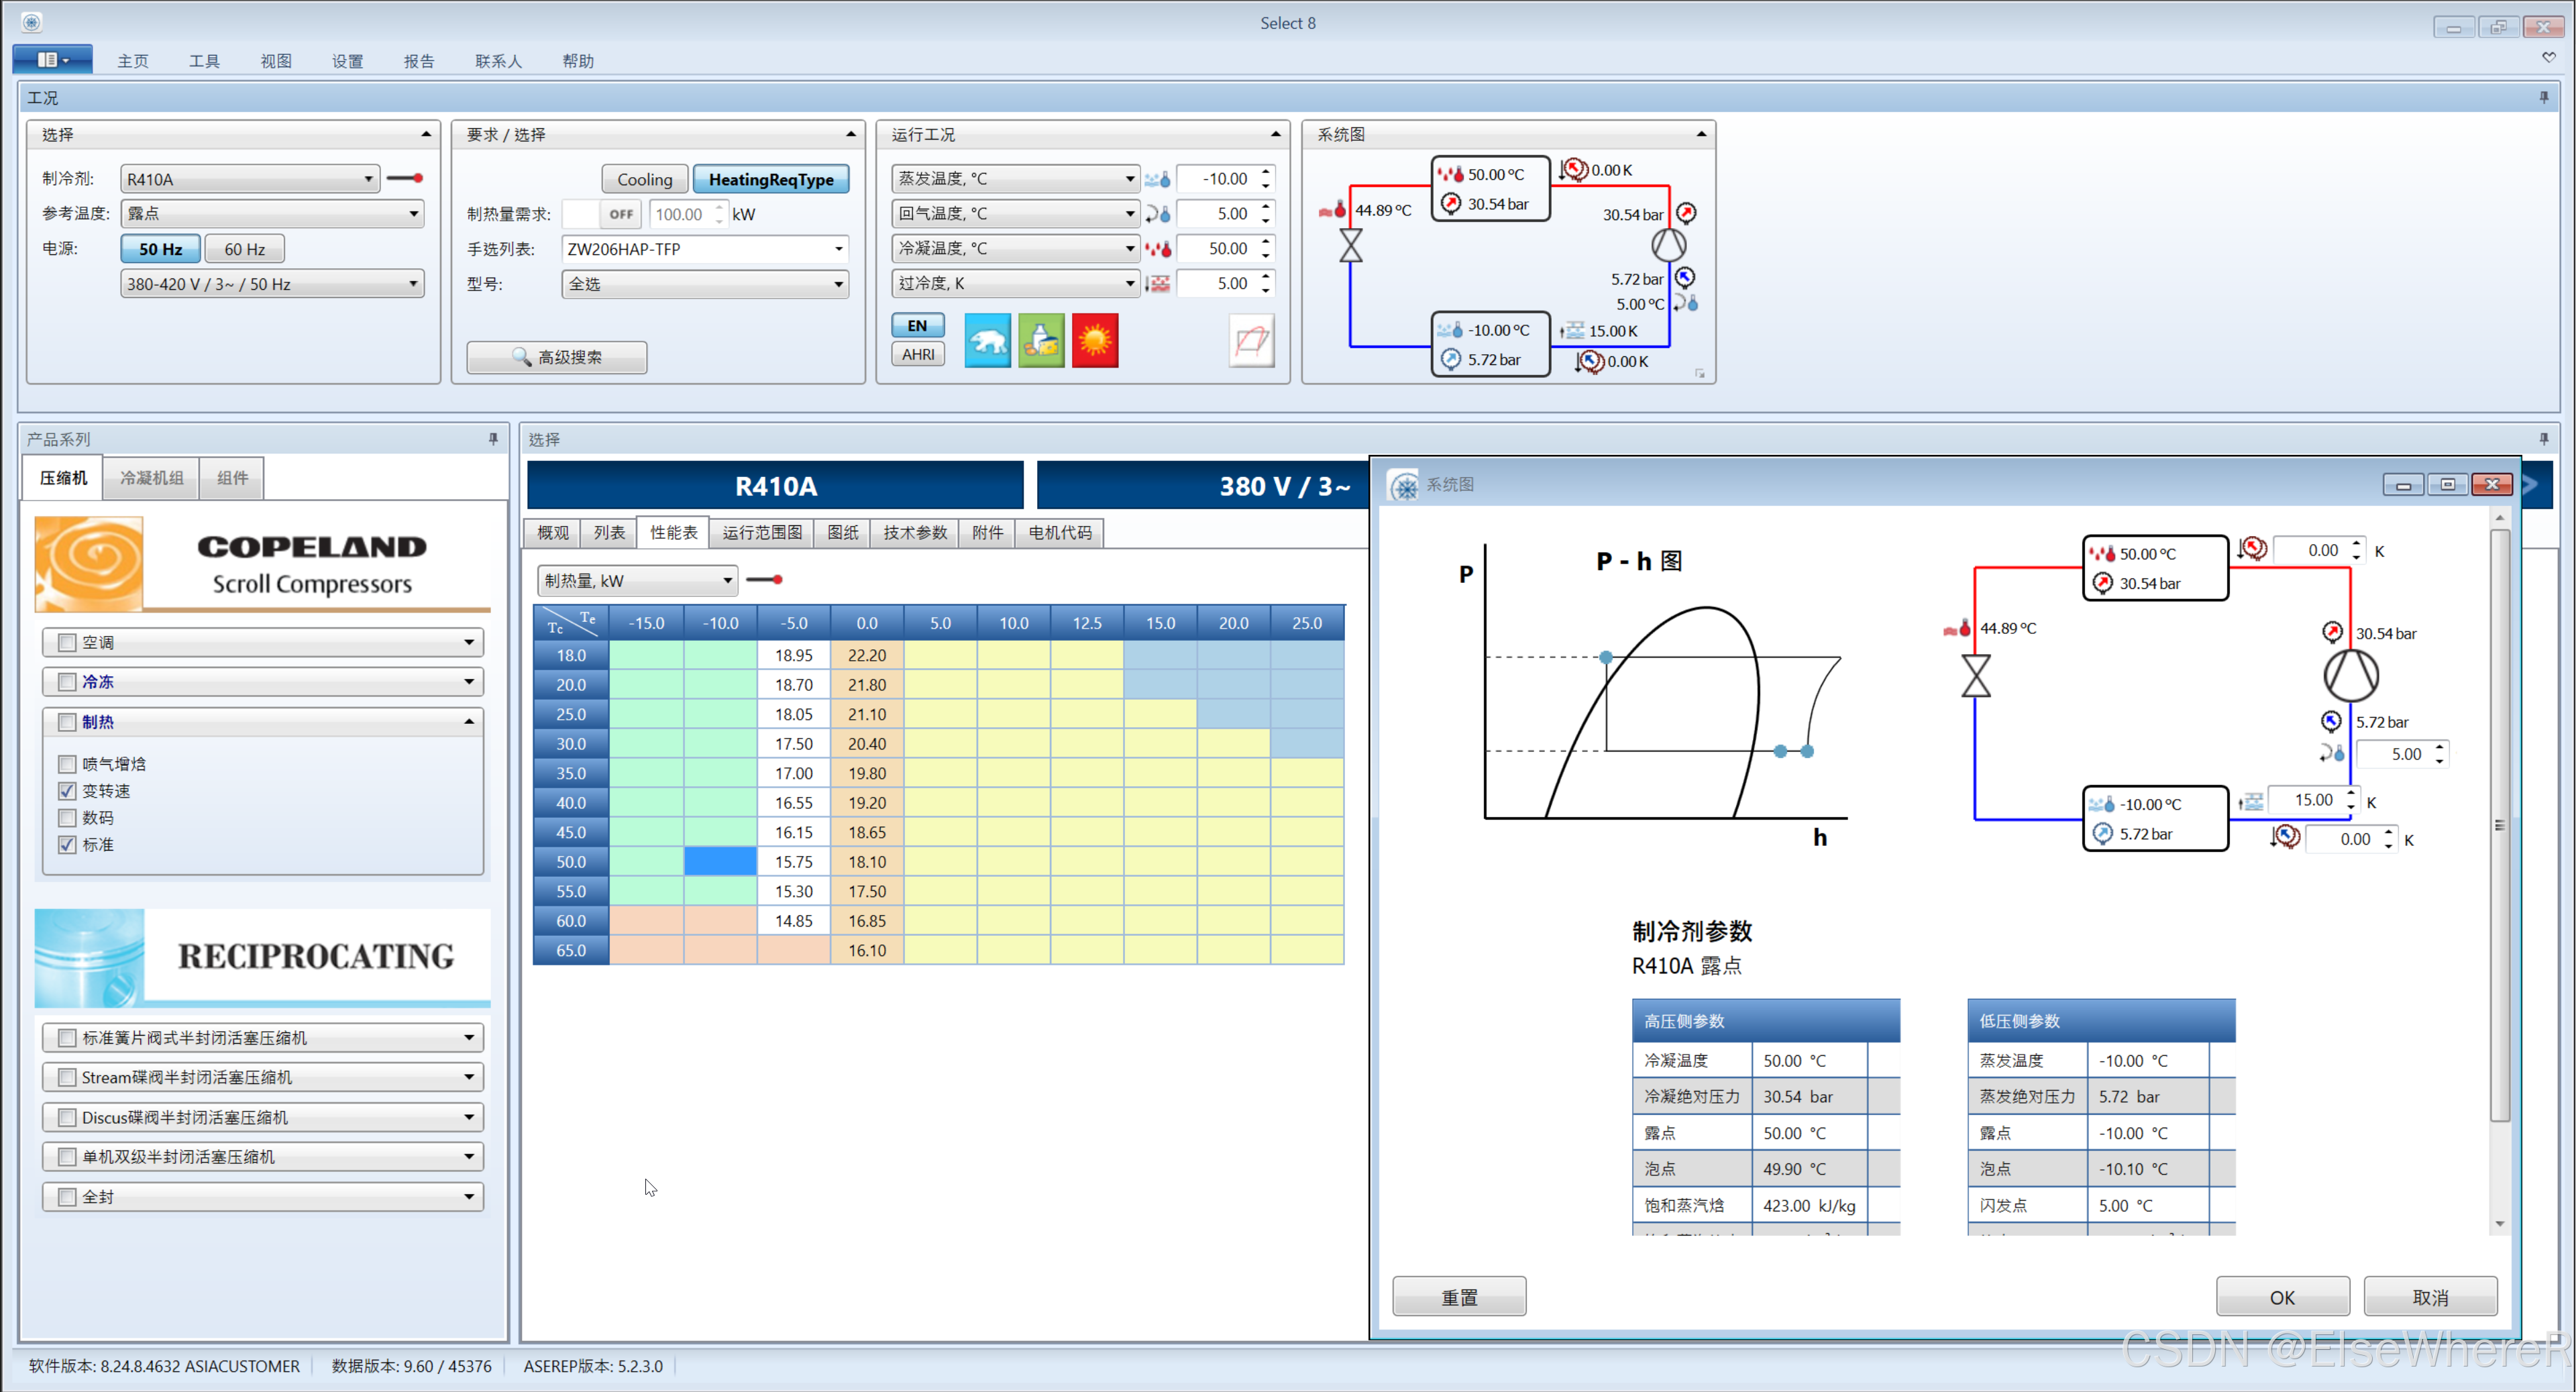Click the compressor circle symbol in dialog
The width and height of the screenshot is (2576, 1392).
click(x=2350, y=676)
